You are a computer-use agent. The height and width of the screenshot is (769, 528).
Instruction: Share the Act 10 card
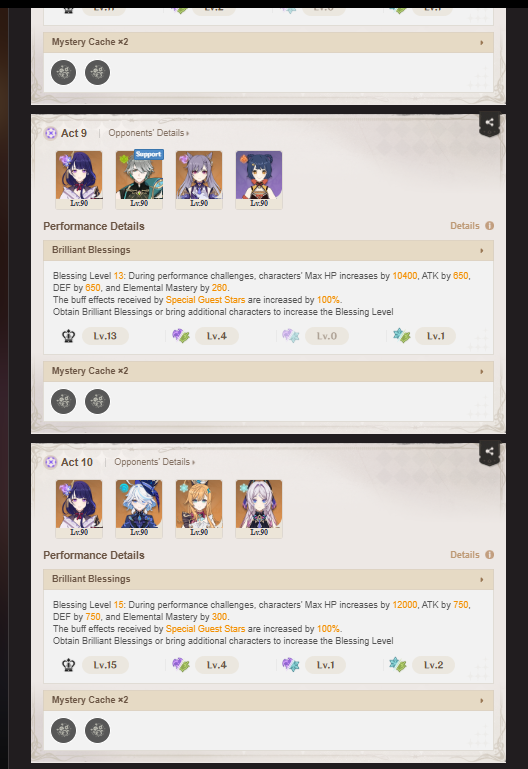click(x=489, y=452)
